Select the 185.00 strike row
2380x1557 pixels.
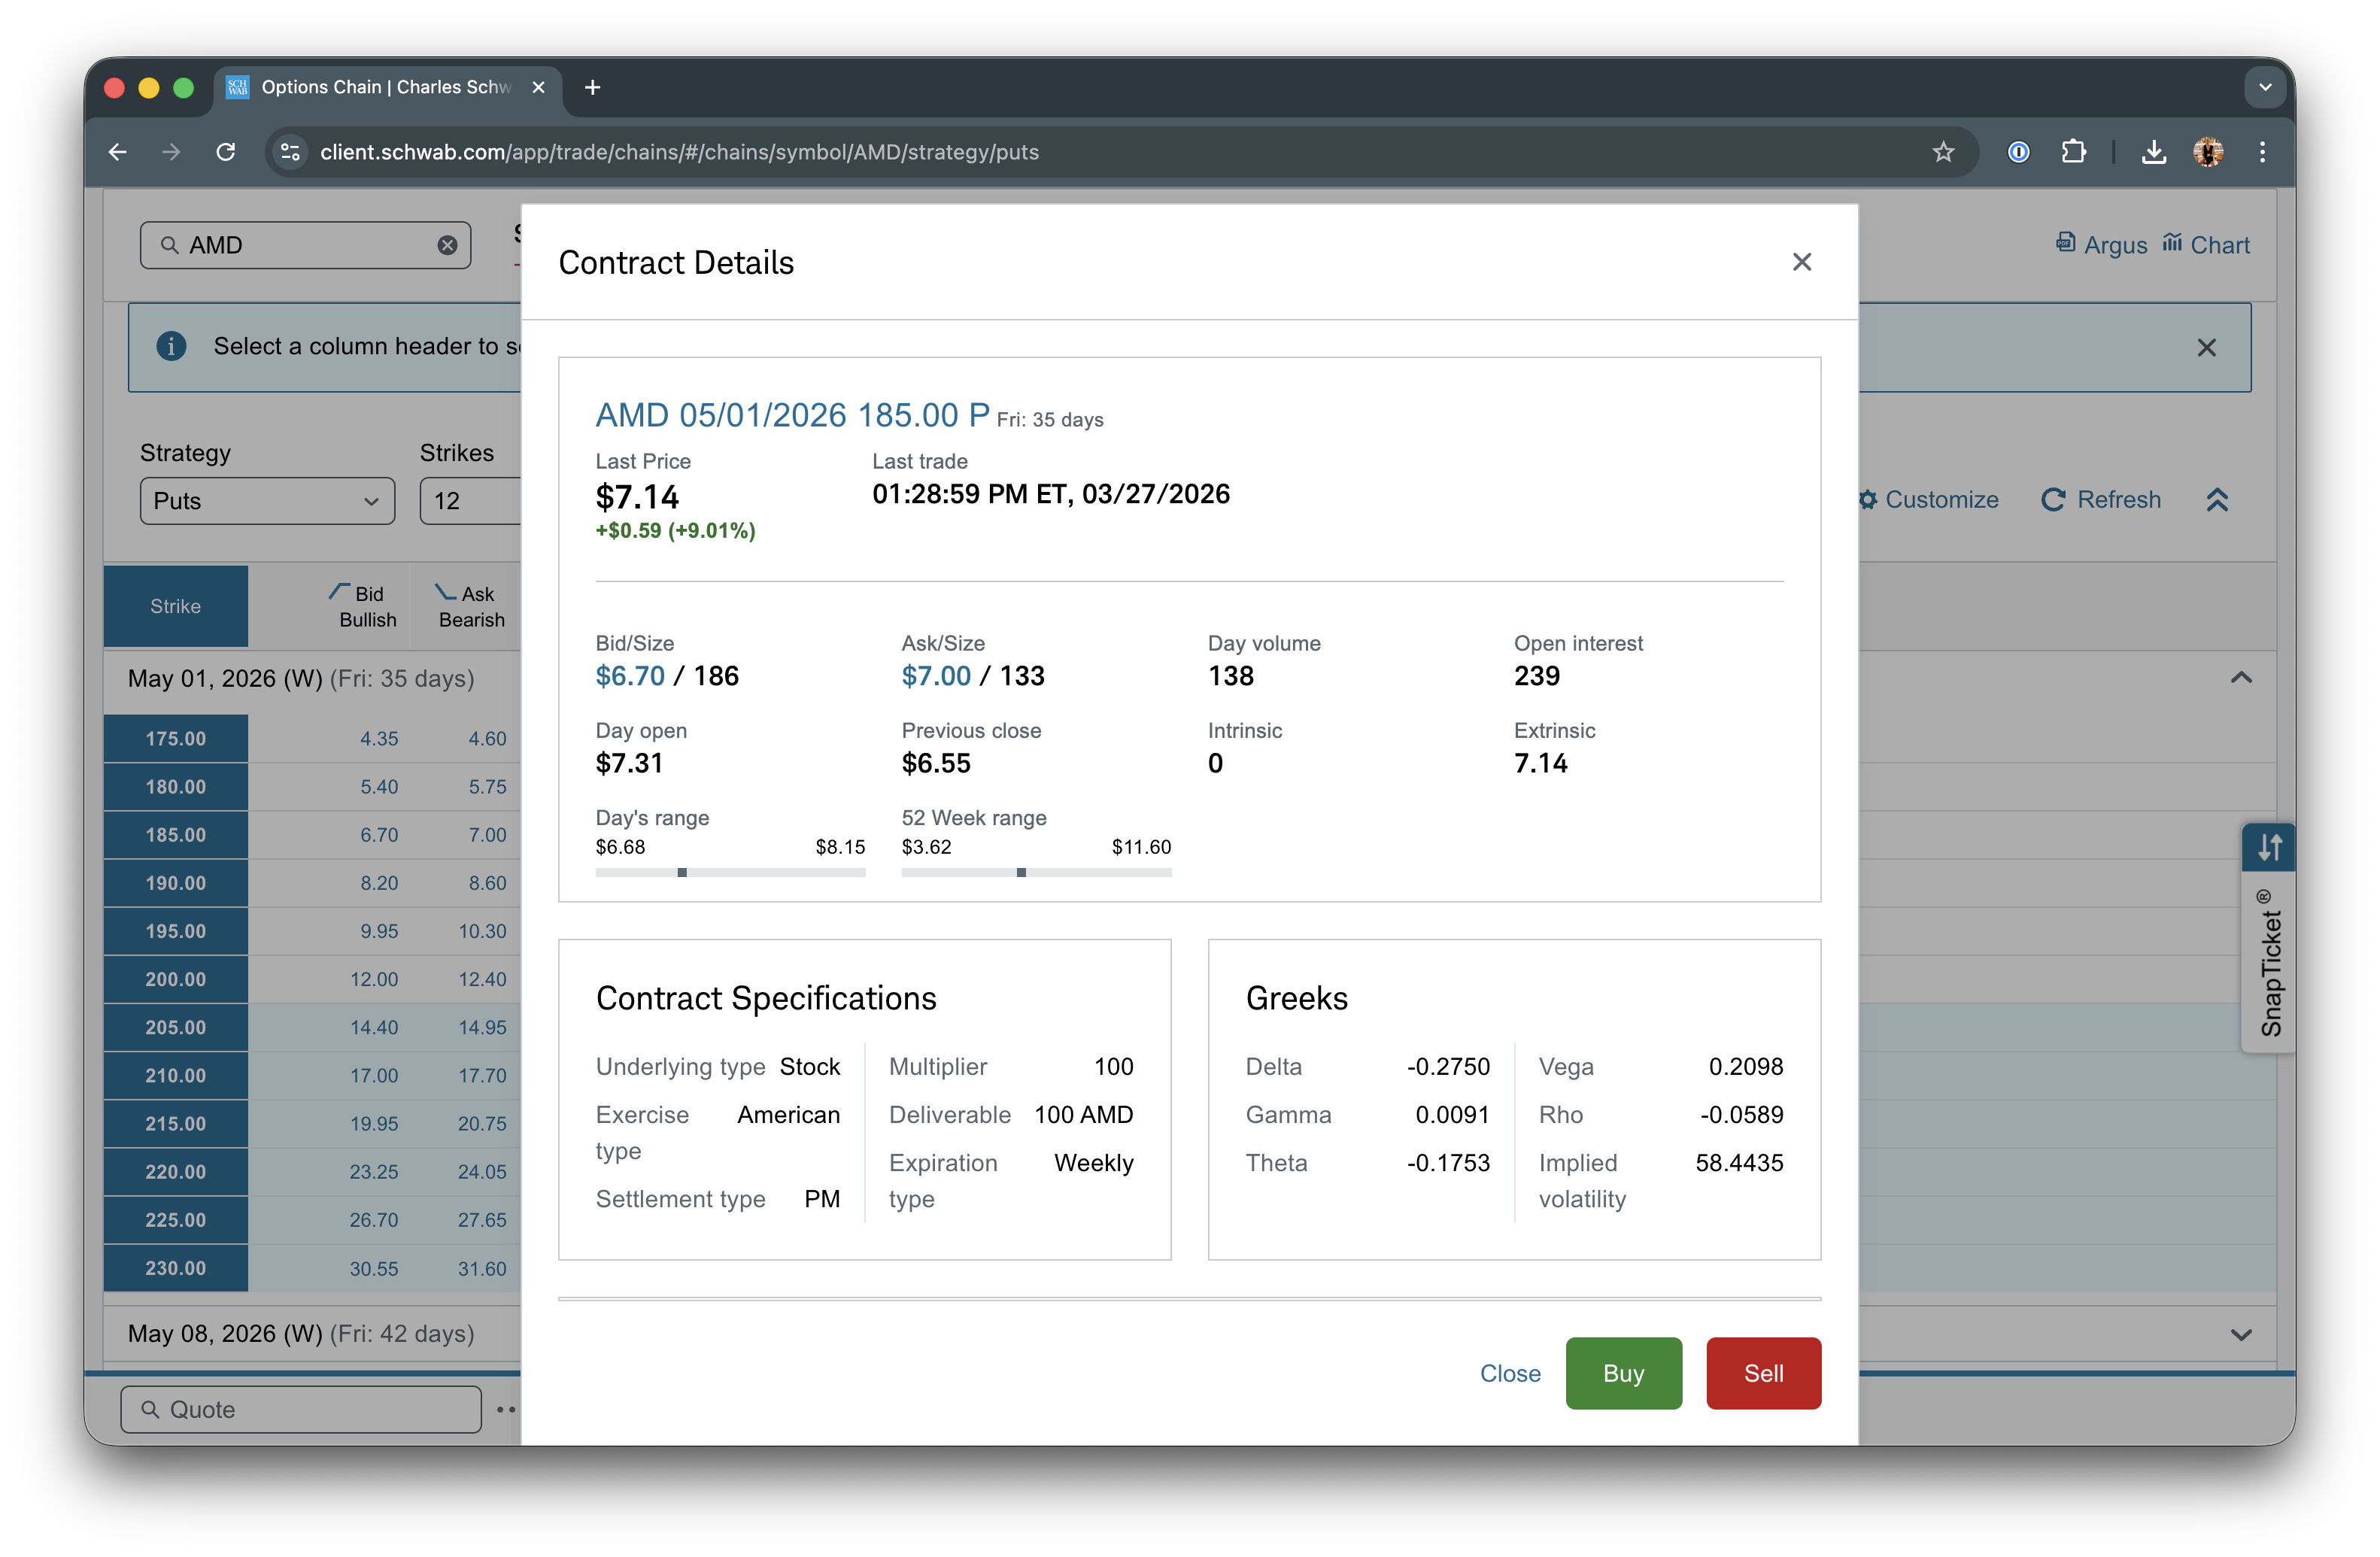(x=175, y=834)
